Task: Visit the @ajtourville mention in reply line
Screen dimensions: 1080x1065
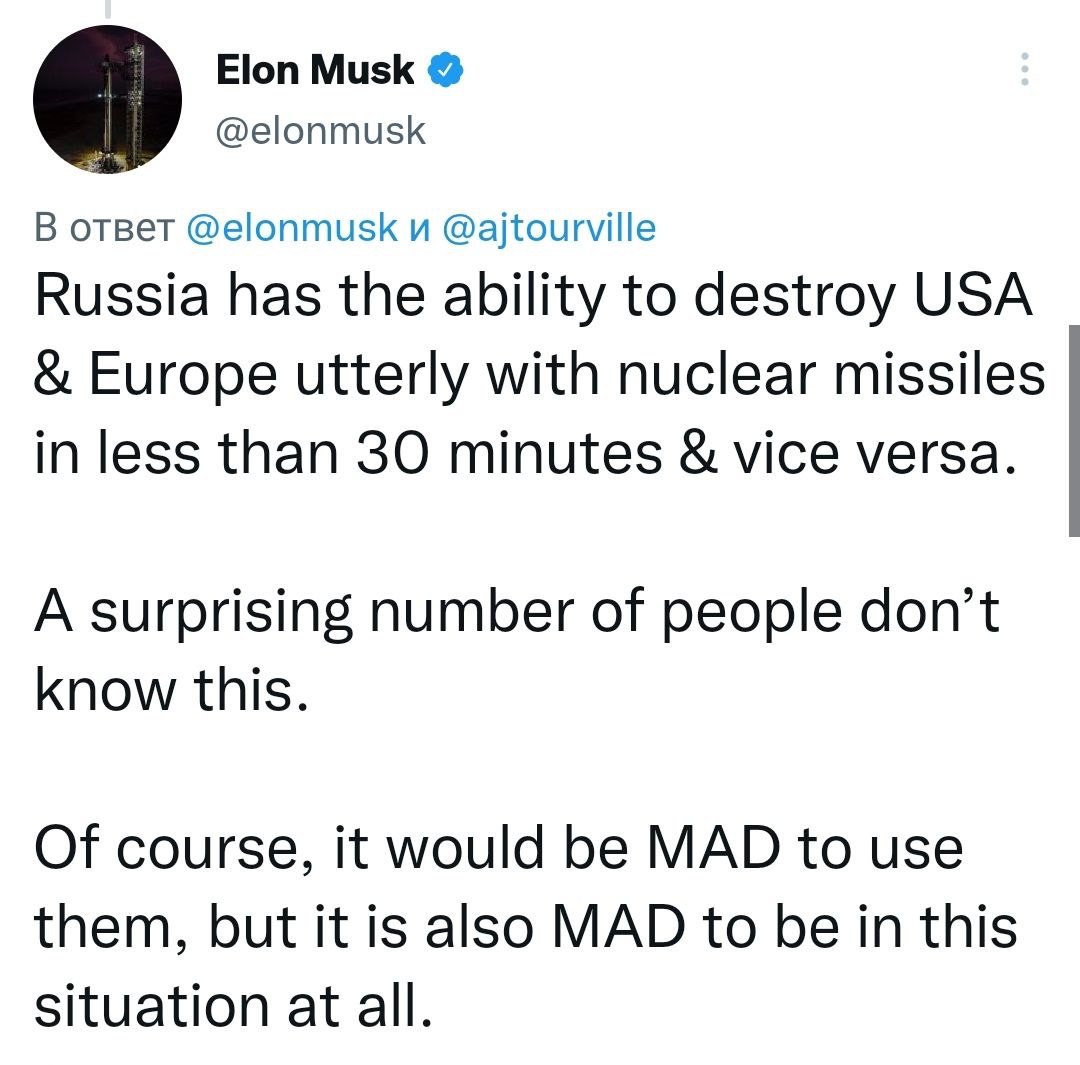Action: (548, 228)
